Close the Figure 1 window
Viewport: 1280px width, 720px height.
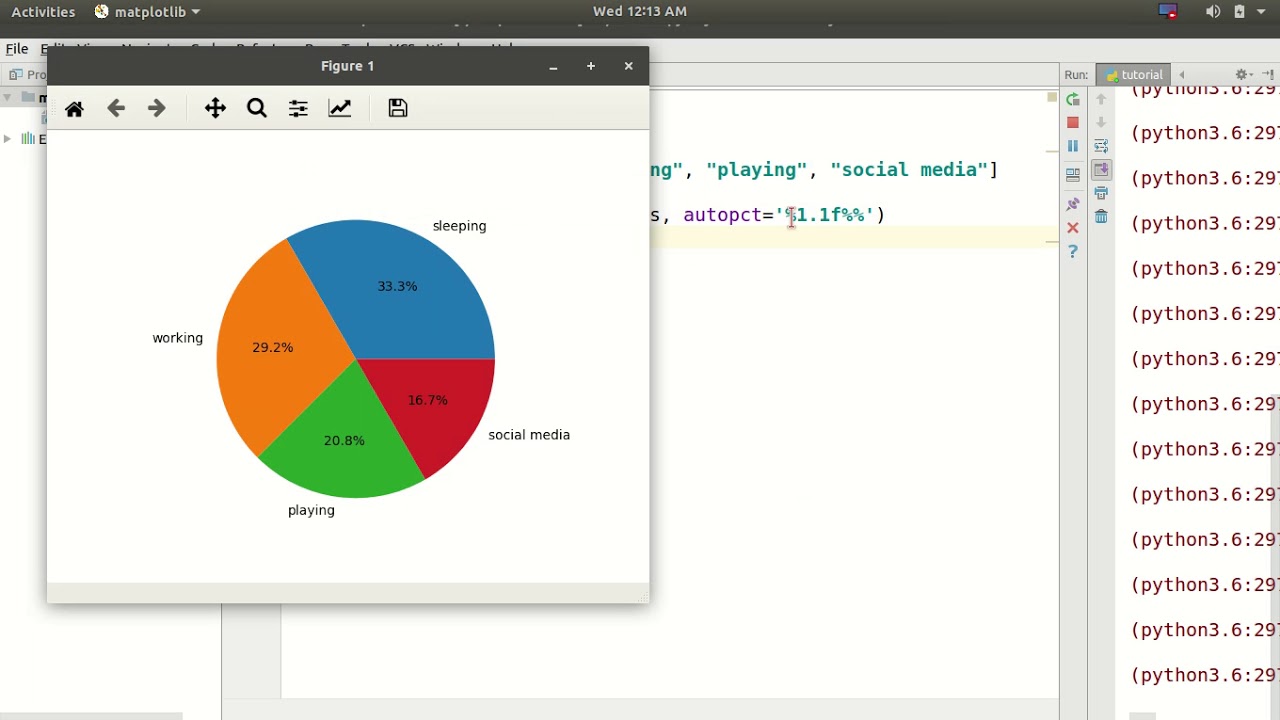point(628,66)
